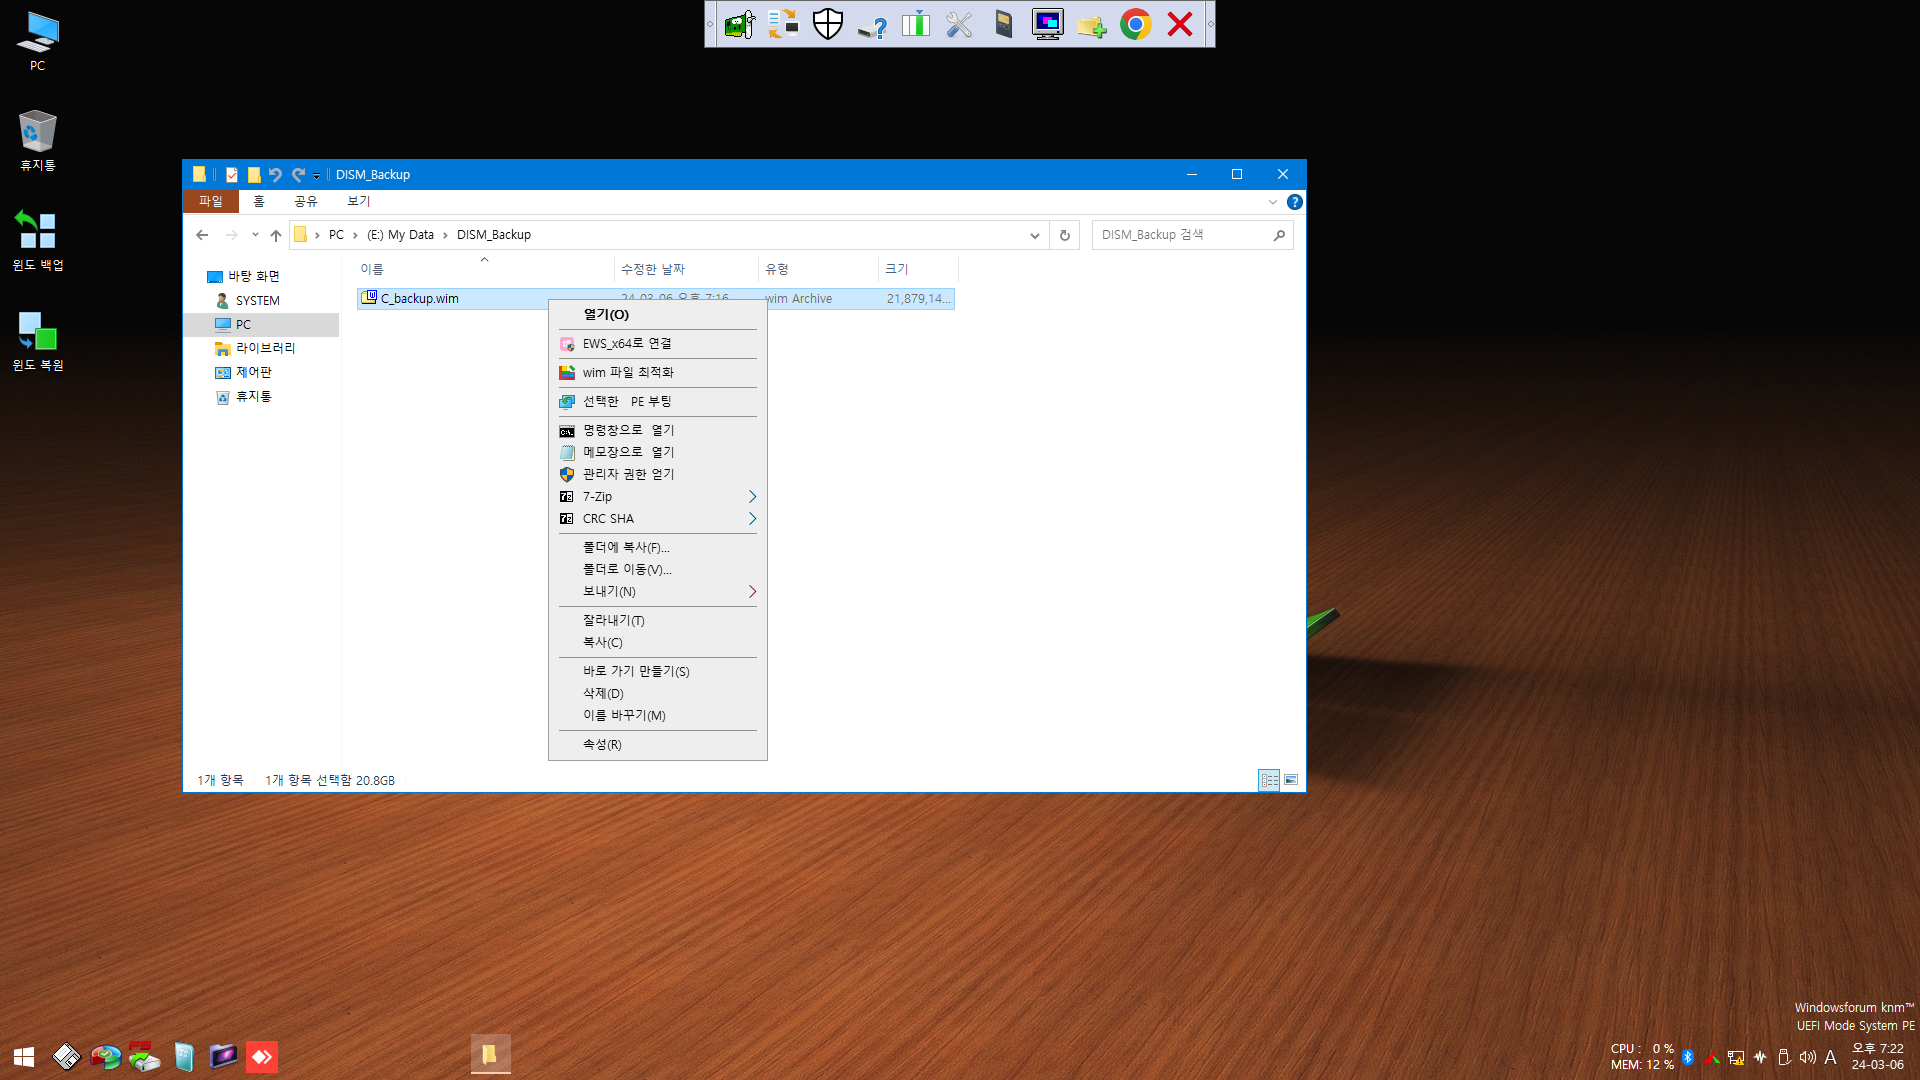Open the partition manager green bars dock icon
The width and height of the screenshot is (1920, 1080).
(916, 24)
